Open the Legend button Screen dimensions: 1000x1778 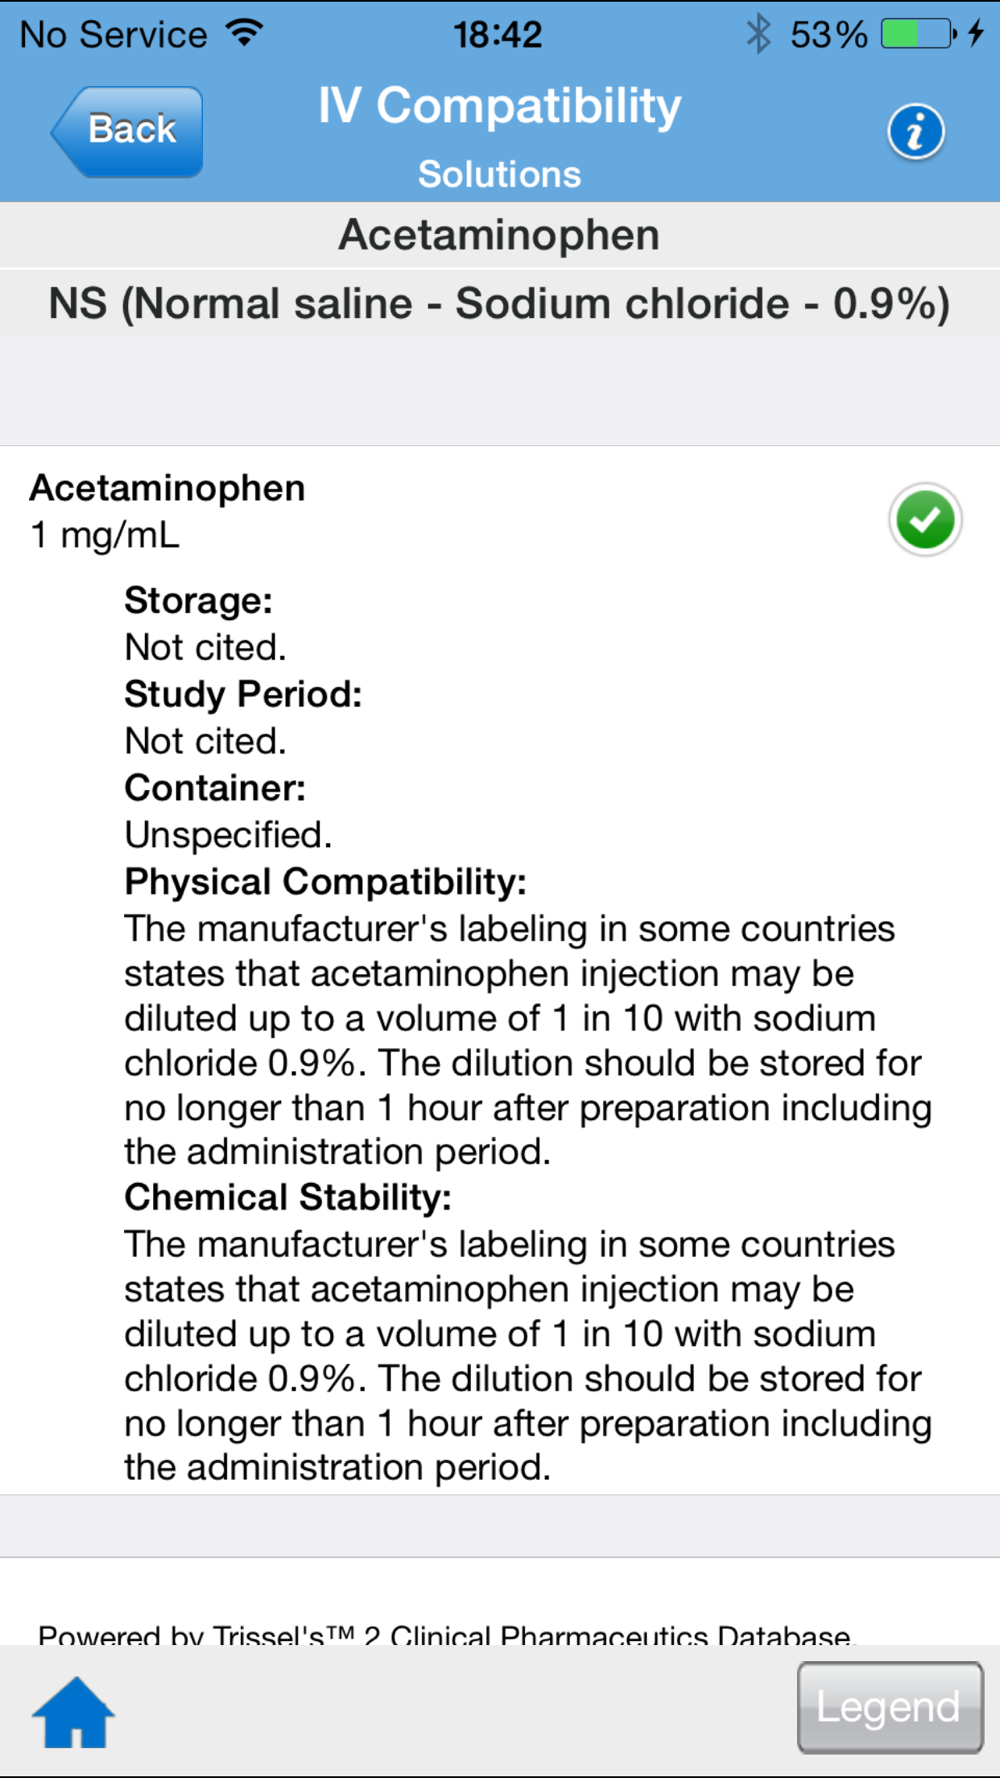click(x=890, y=1708)
